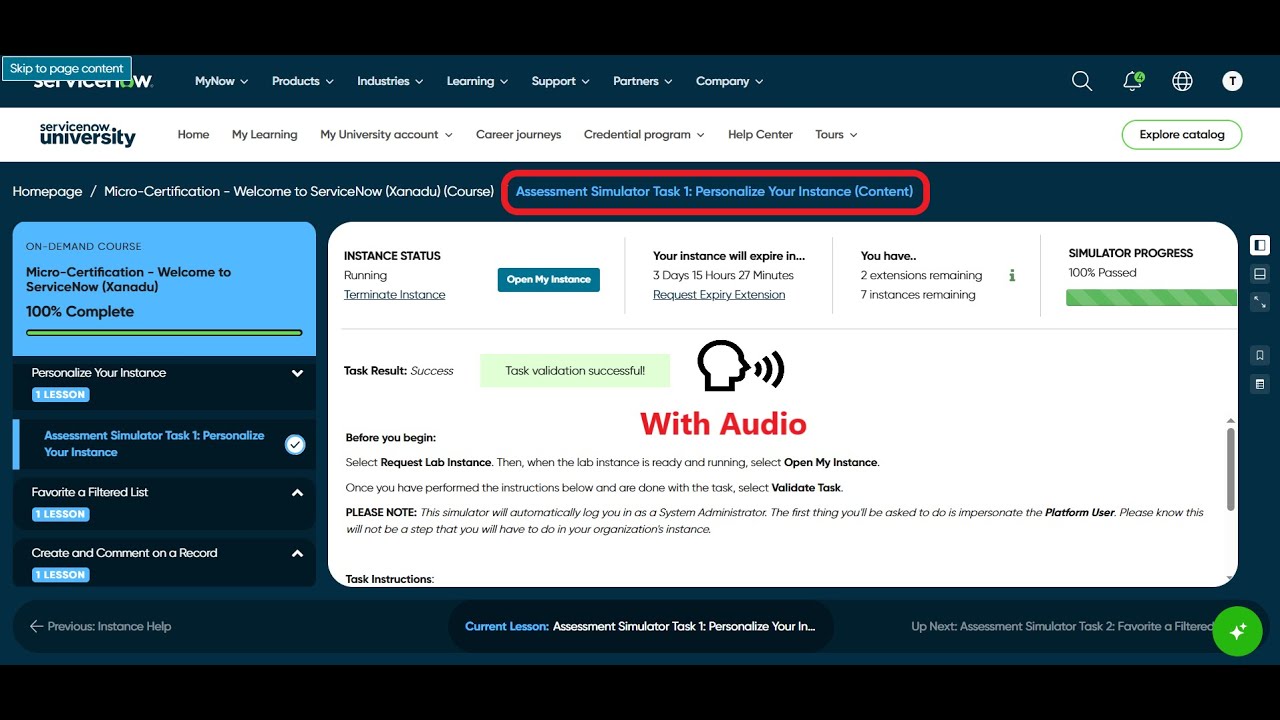This screenshot has height=720, width=1280.
Task: Click the left arrow before Previous: Instance Help
Action: click(37, 626)
